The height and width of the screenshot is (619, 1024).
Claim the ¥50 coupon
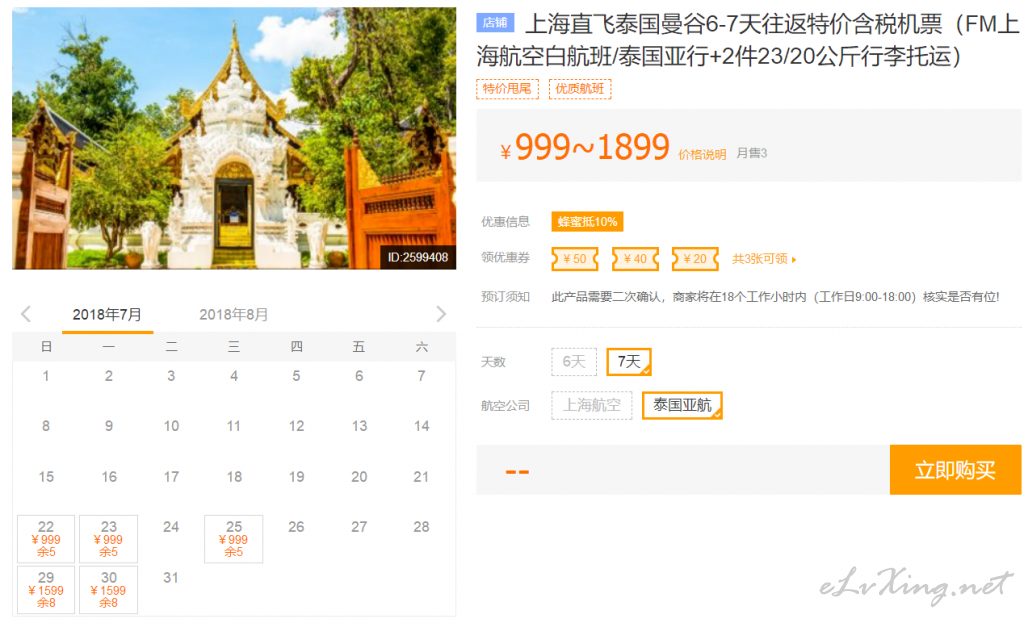coord(575,259)
